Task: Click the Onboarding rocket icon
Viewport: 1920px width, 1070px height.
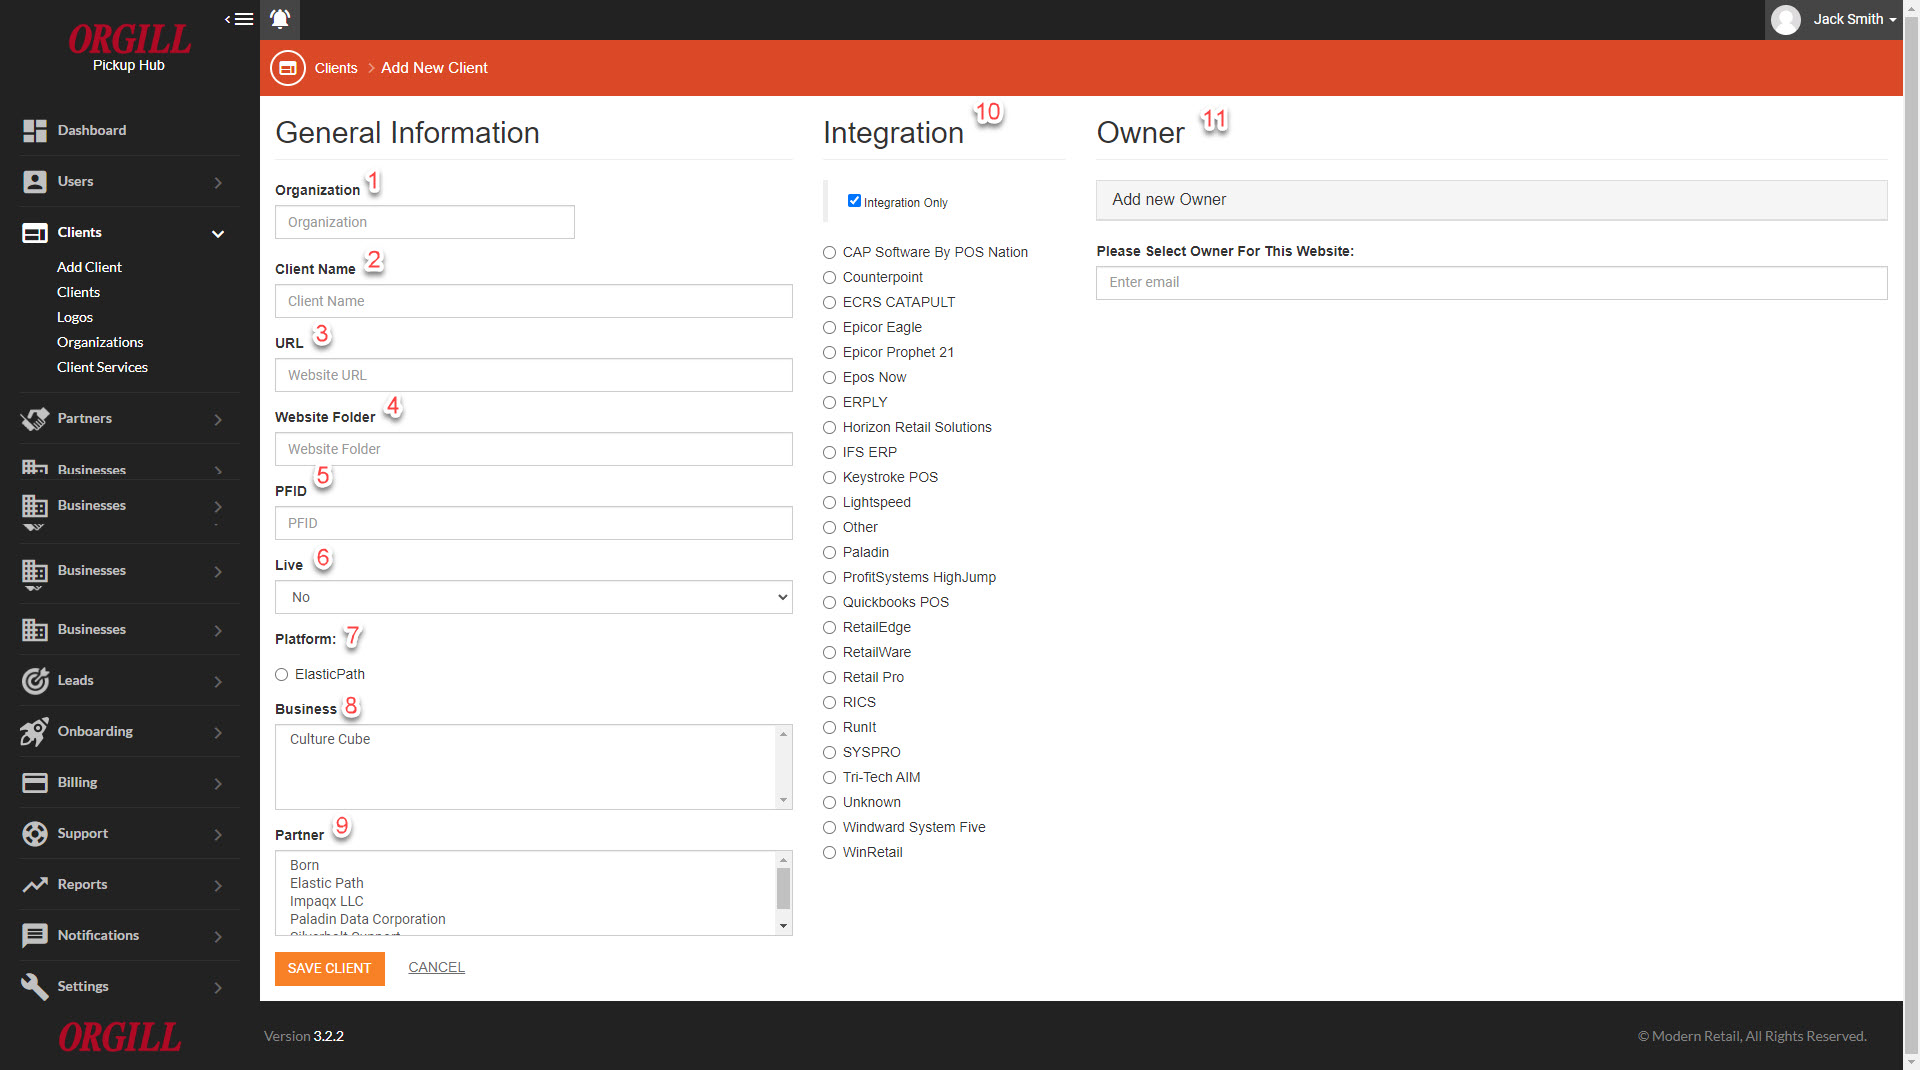Action: pyautogui.click(x=35, y=731)
